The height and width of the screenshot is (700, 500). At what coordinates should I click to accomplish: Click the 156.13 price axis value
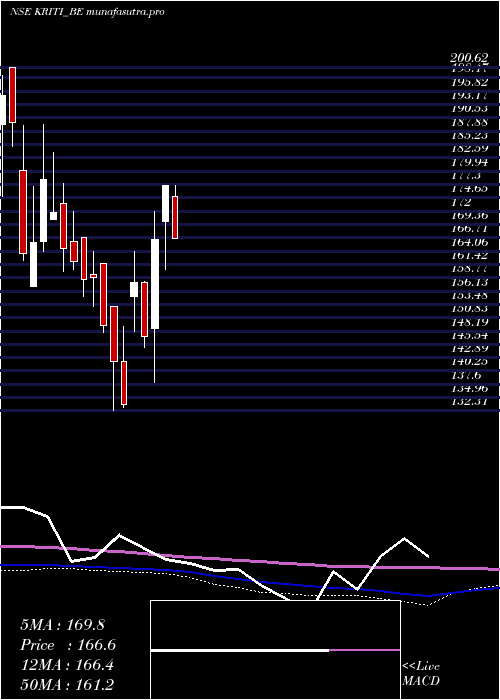(x=469, y=282)
